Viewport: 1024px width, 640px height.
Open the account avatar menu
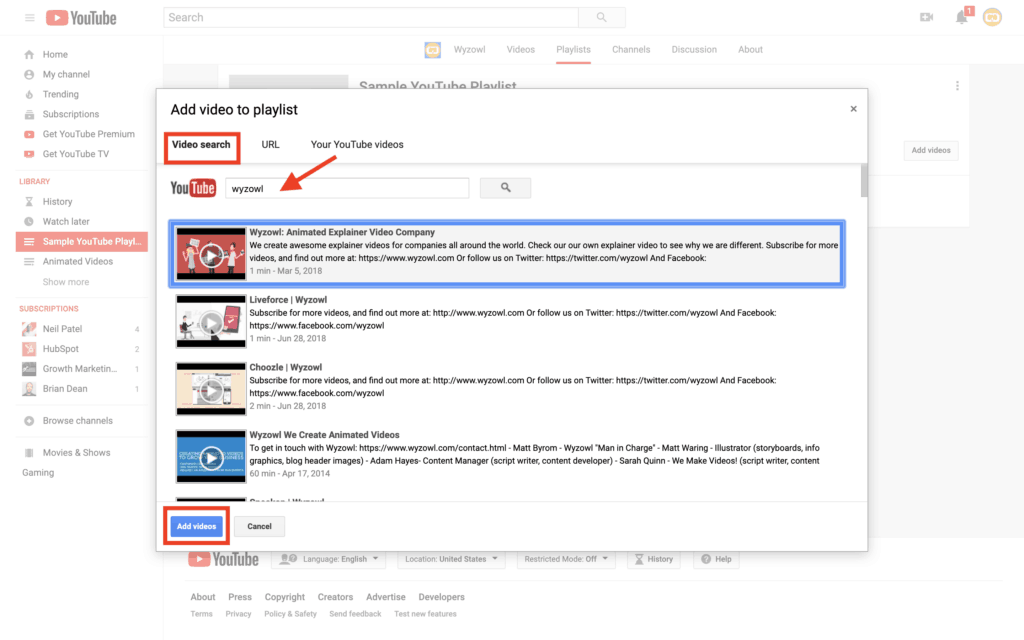992,18
